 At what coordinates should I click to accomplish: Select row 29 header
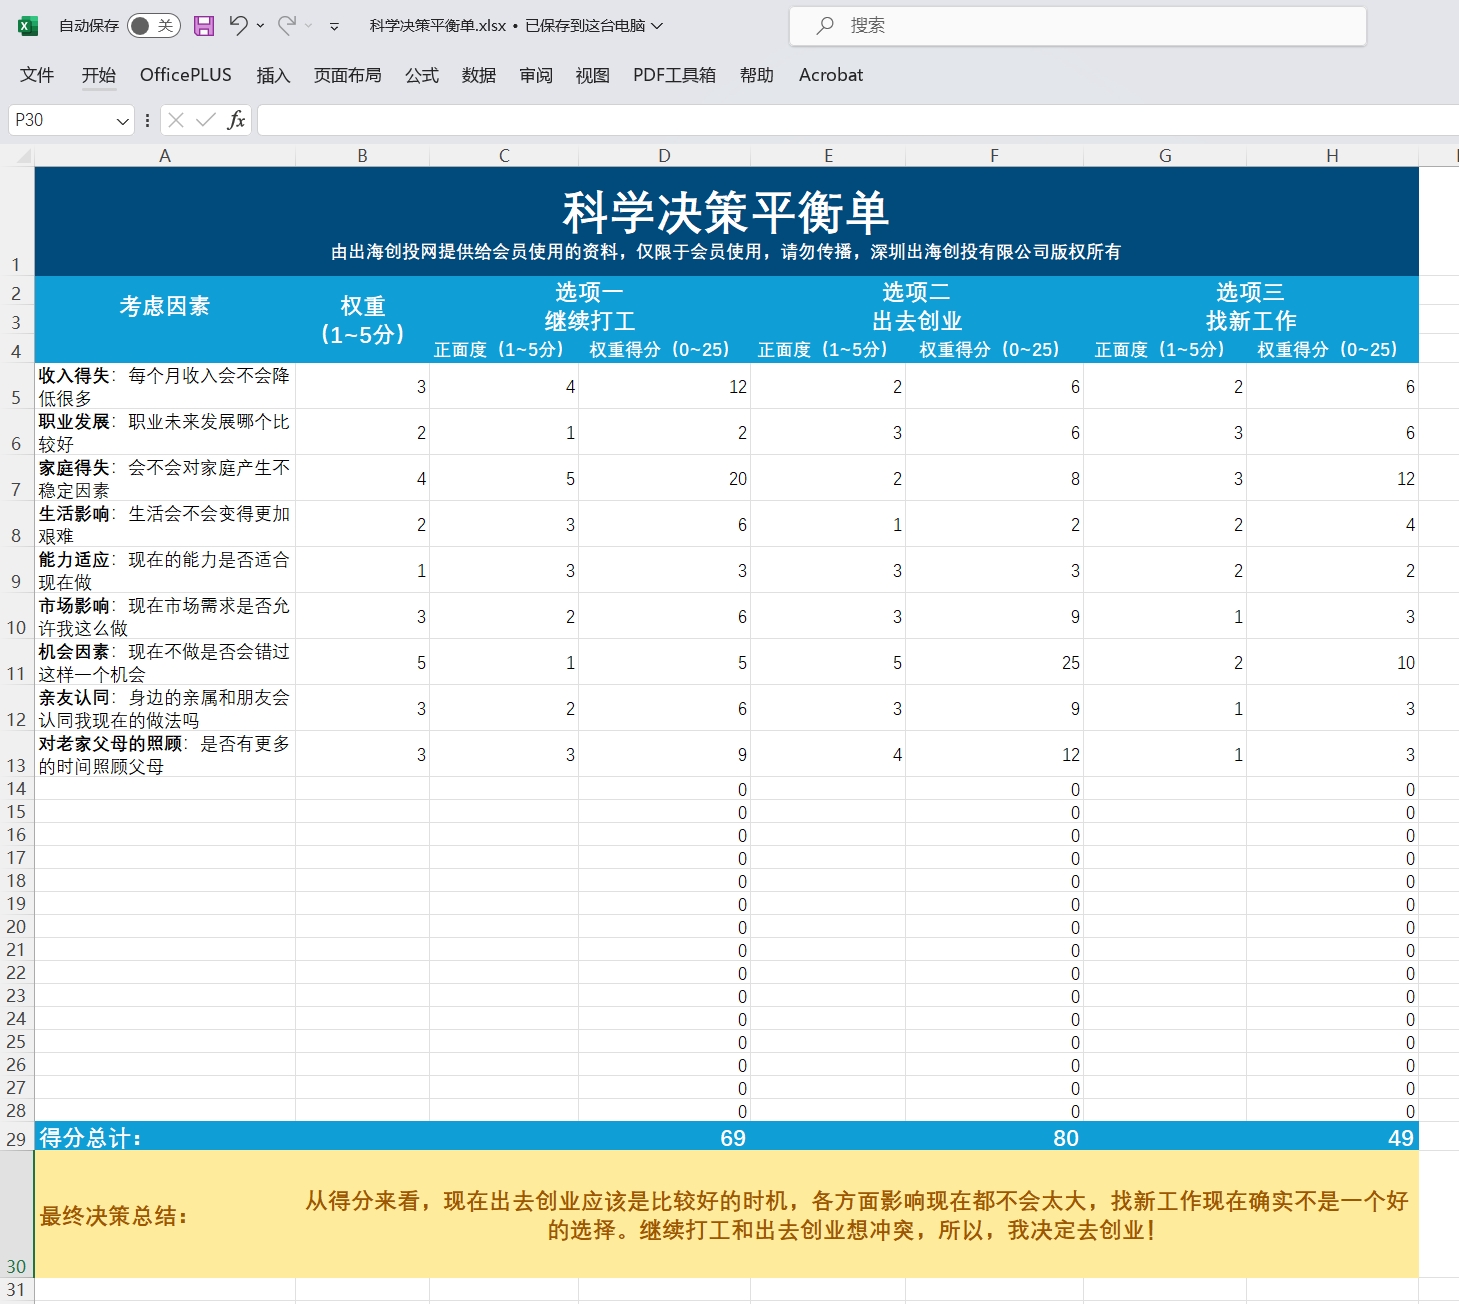pyautogui.click(x=16, y=1138)
